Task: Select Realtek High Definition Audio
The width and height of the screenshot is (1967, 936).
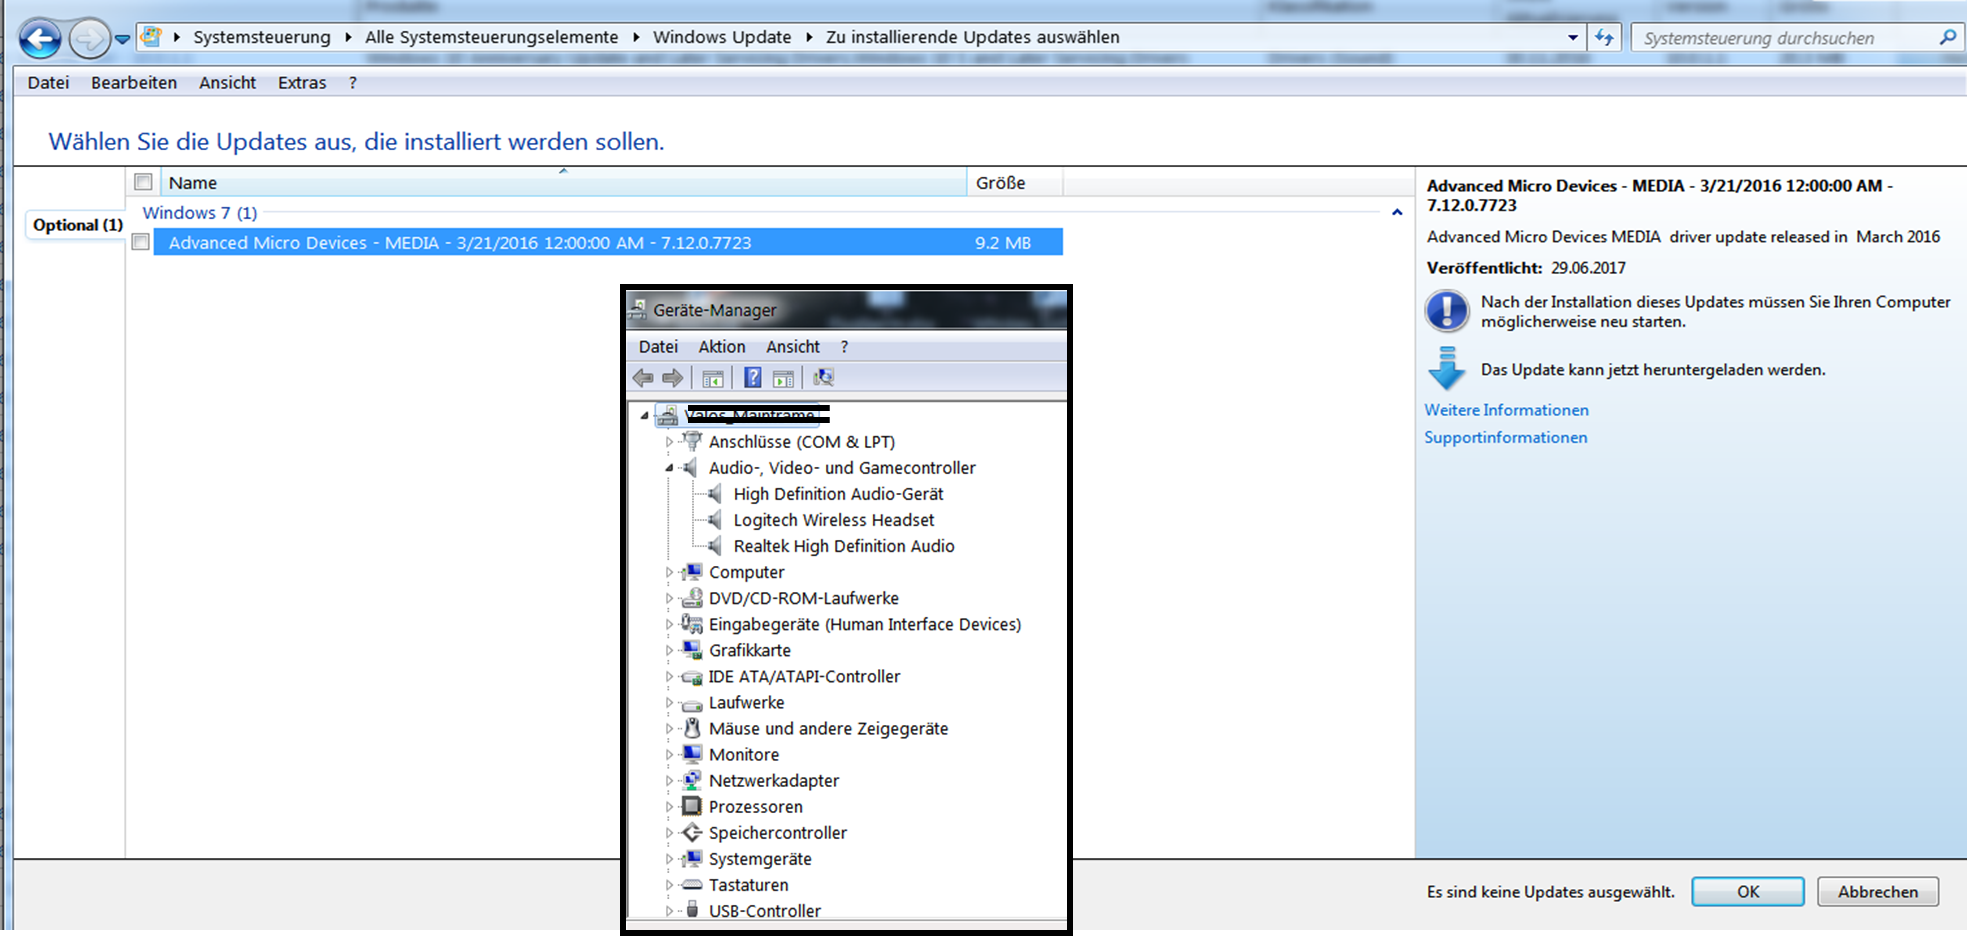Action: [x=844, y=546]
